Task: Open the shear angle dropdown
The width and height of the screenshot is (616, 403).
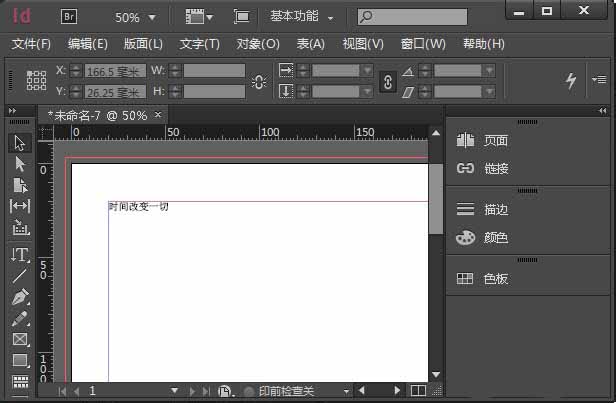Action: [489, 92]
